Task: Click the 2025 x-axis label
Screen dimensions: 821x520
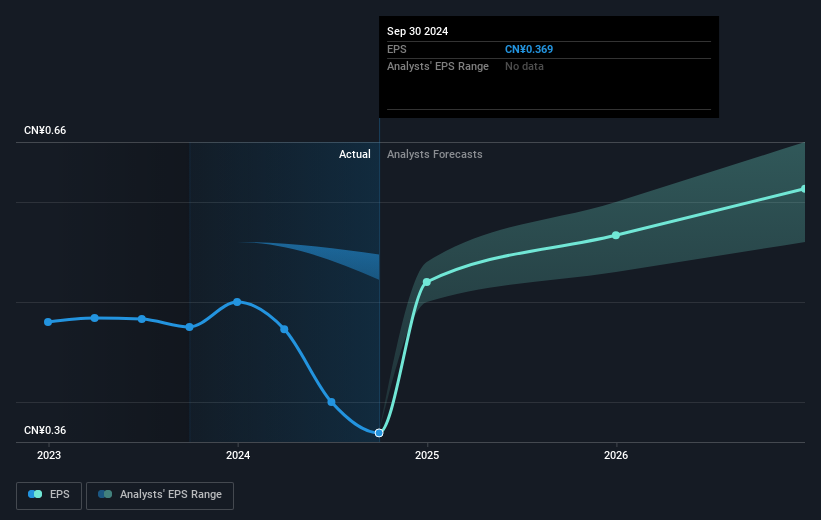Action: [x=427, y=456]
